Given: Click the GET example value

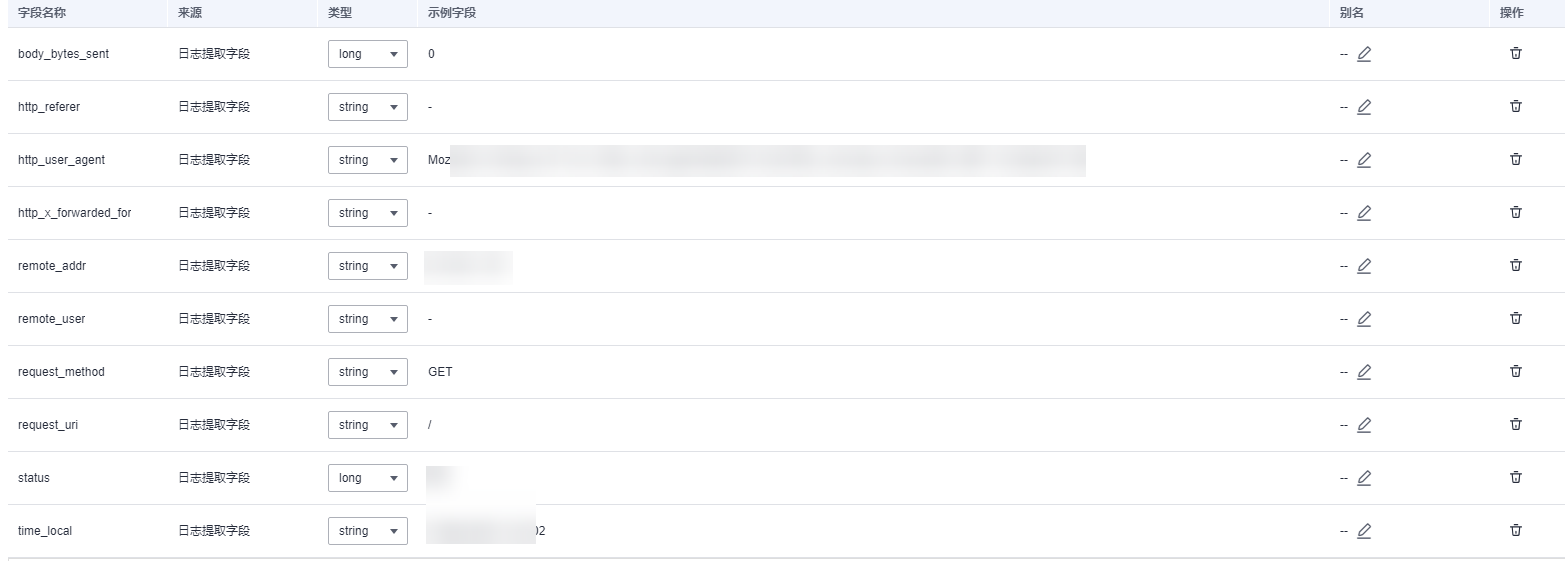Looking at the screenshot, I should 440,372.
